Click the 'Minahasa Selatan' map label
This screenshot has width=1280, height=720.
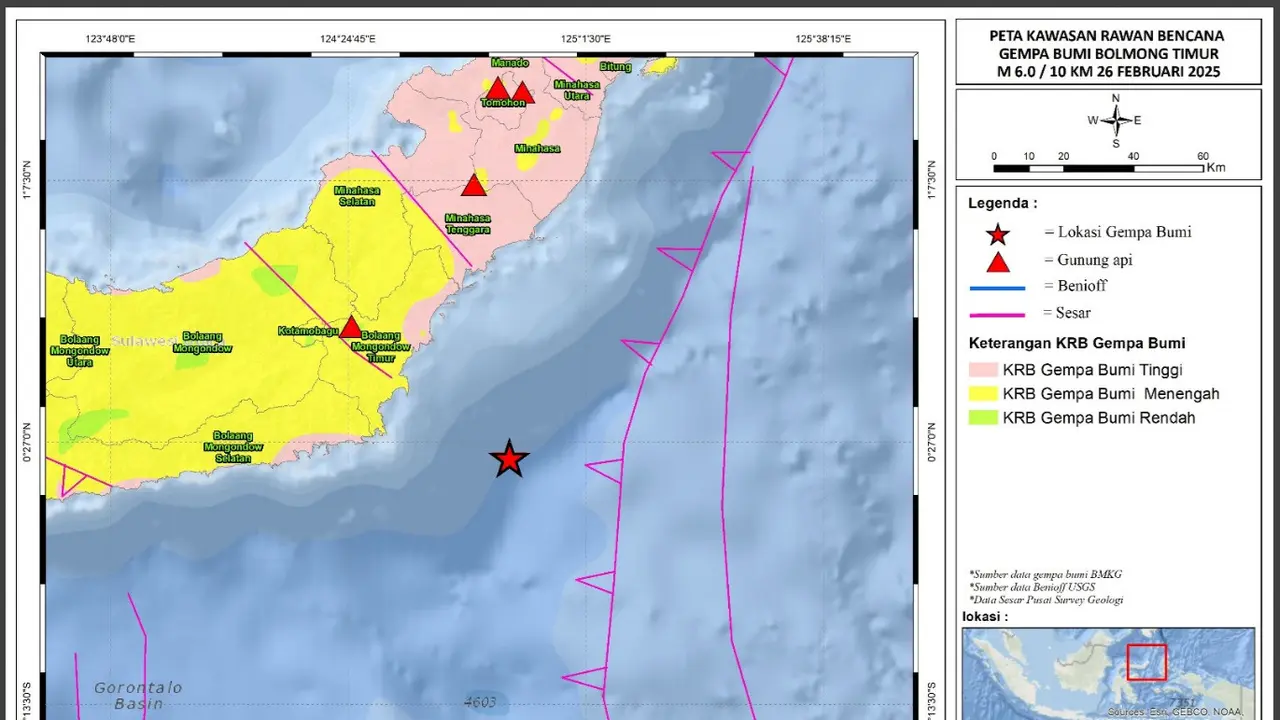pyautogui.click(x=355, y=195)
